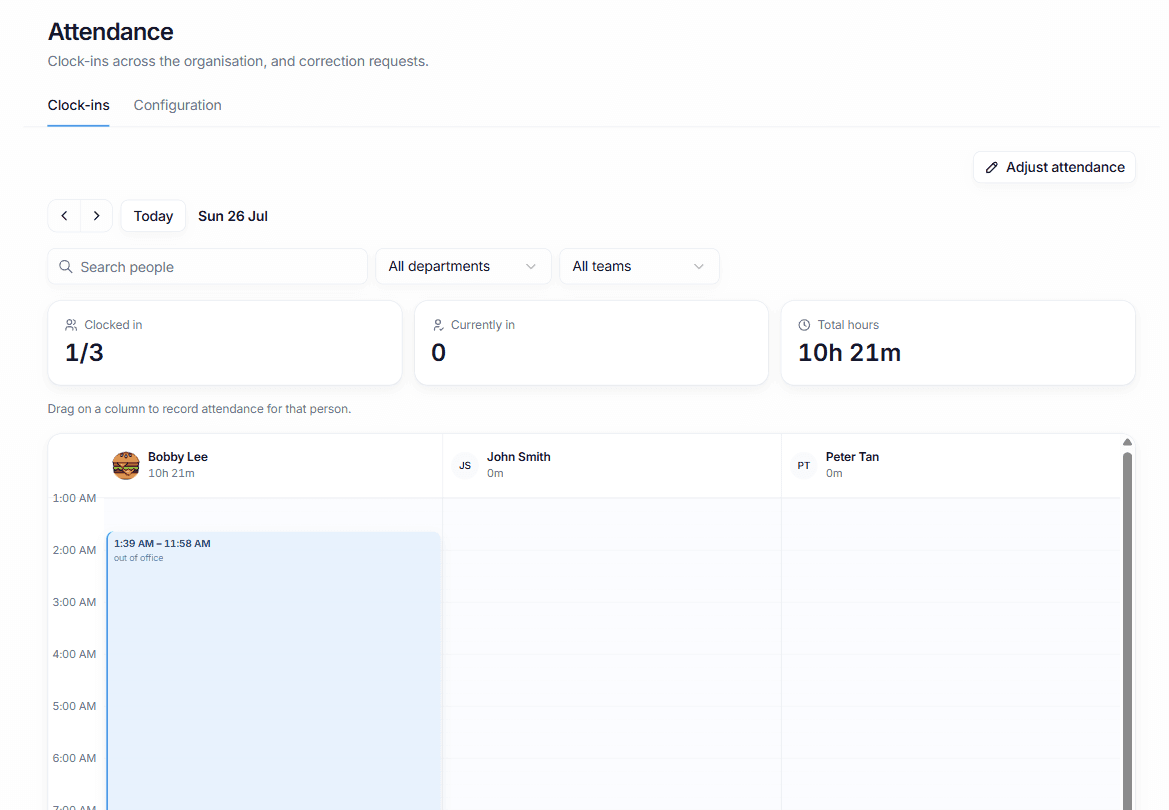Click the 'Drag on a column' hint text
1169x810 pixels.
point(199,409)
